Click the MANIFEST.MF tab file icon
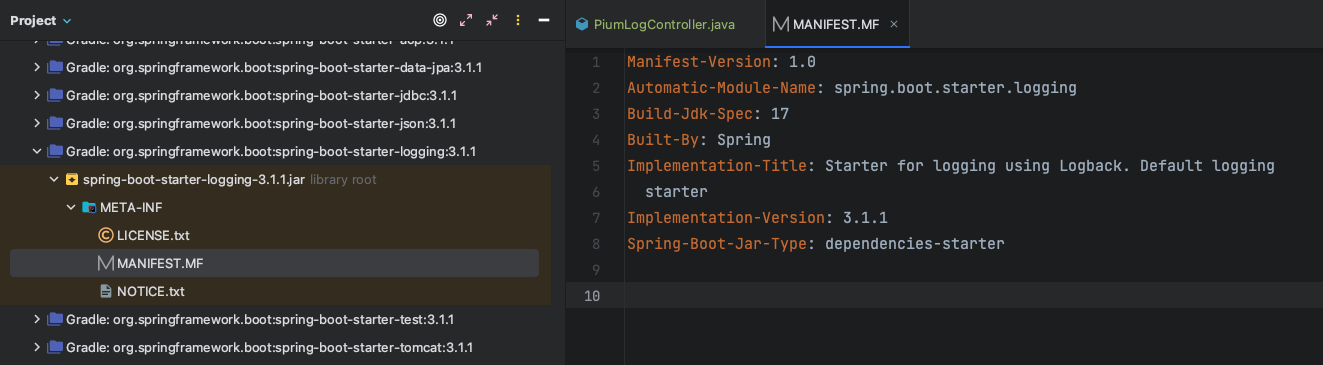Image resolution: width=1323 pixels, height=365 pixels. pos(781,24)
